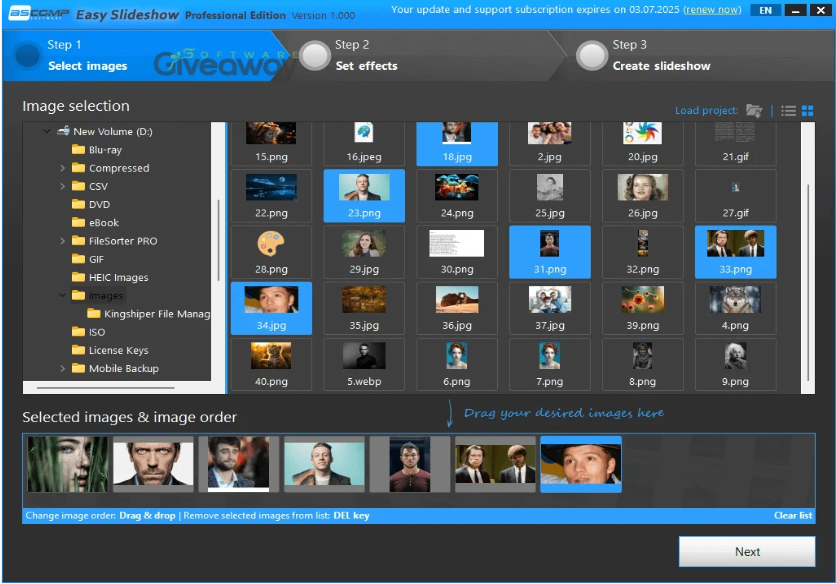Click the Step 3 circle indicator
Image resolution: width=836 pixels, height=584 pixels.
point(592,55)
